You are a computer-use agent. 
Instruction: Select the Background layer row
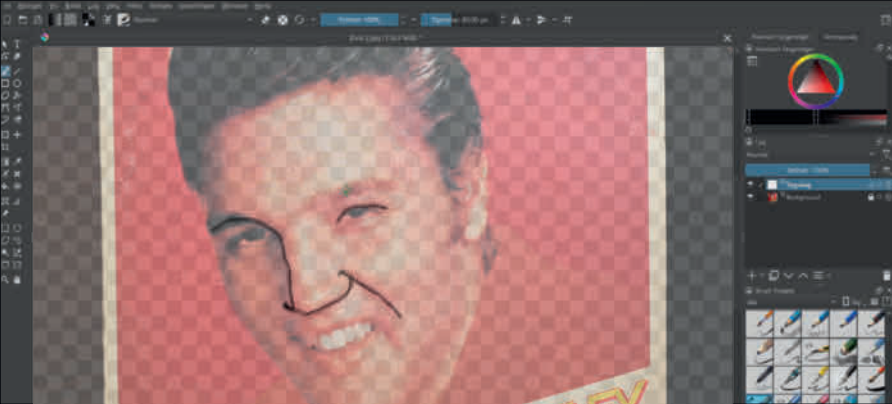(x=818, y=197)
